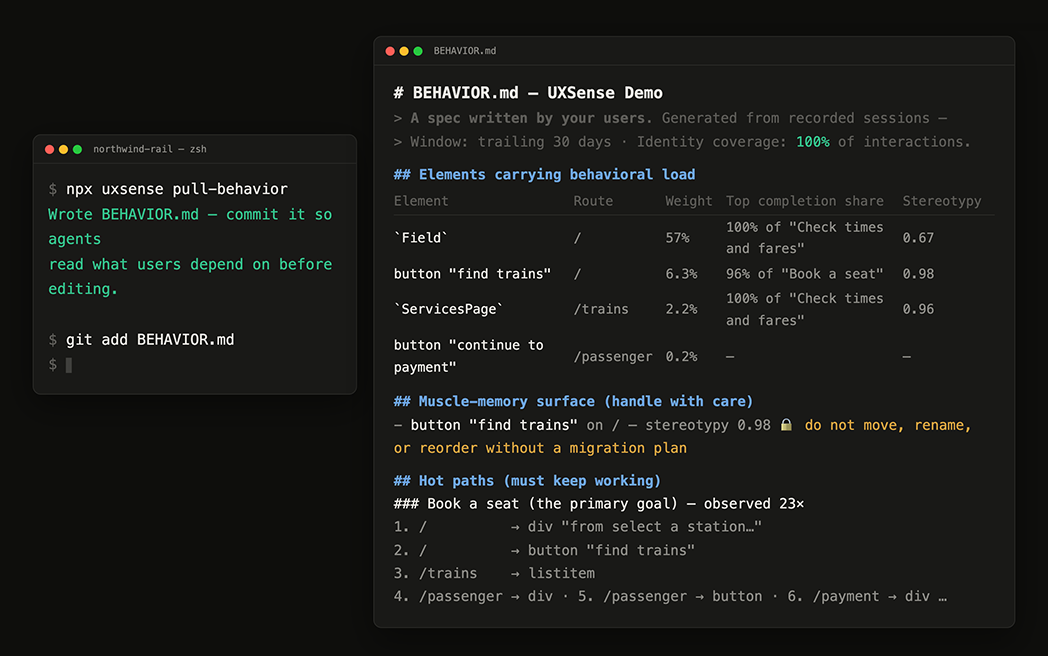
Task: Click step 2 'button "find trains"' in hot path
Action: pos(612,550)
